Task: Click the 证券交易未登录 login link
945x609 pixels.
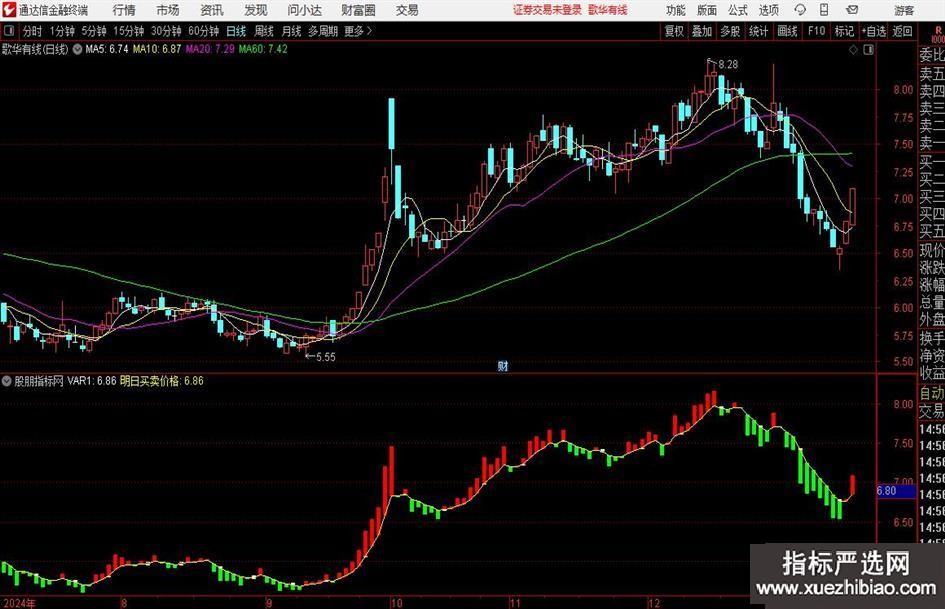Action: (x=547, y=10)
